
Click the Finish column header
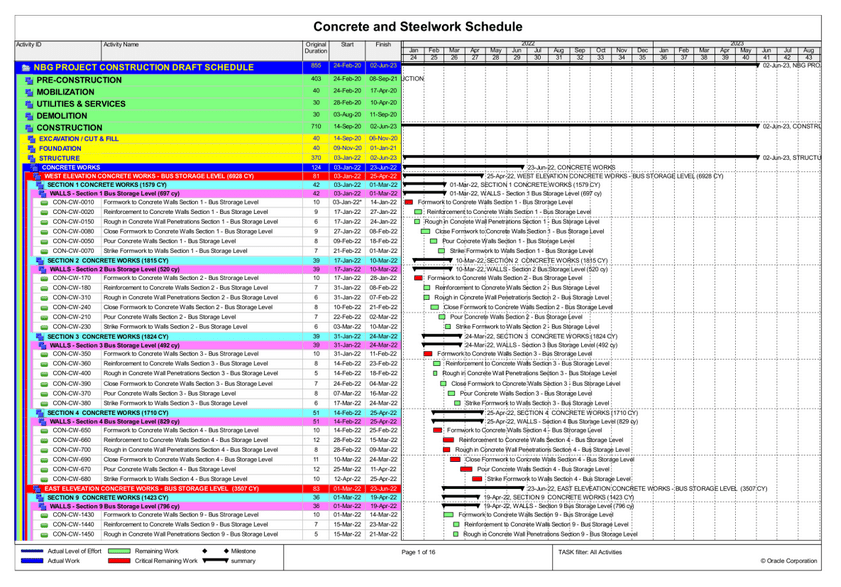(383, 50)
